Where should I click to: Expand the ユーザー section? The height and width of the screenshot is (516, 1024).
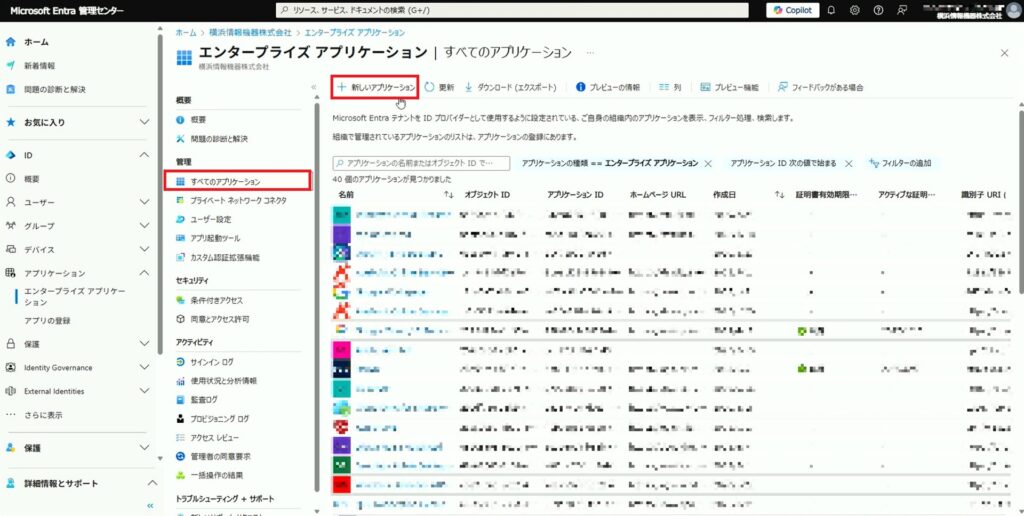(x=144, y=202)
